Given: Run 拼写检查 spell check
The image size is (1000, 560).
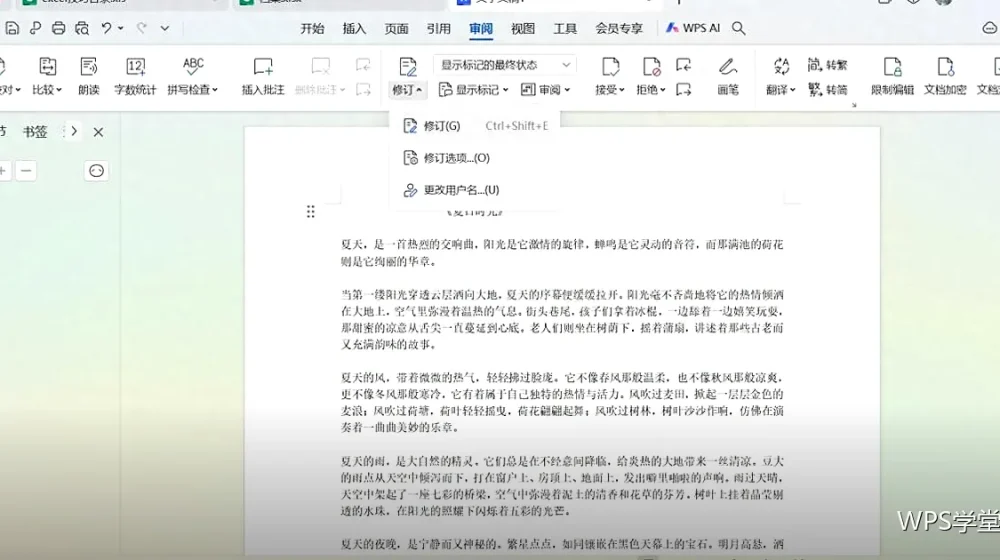Looking at the screenshot, I should [193, 76].
